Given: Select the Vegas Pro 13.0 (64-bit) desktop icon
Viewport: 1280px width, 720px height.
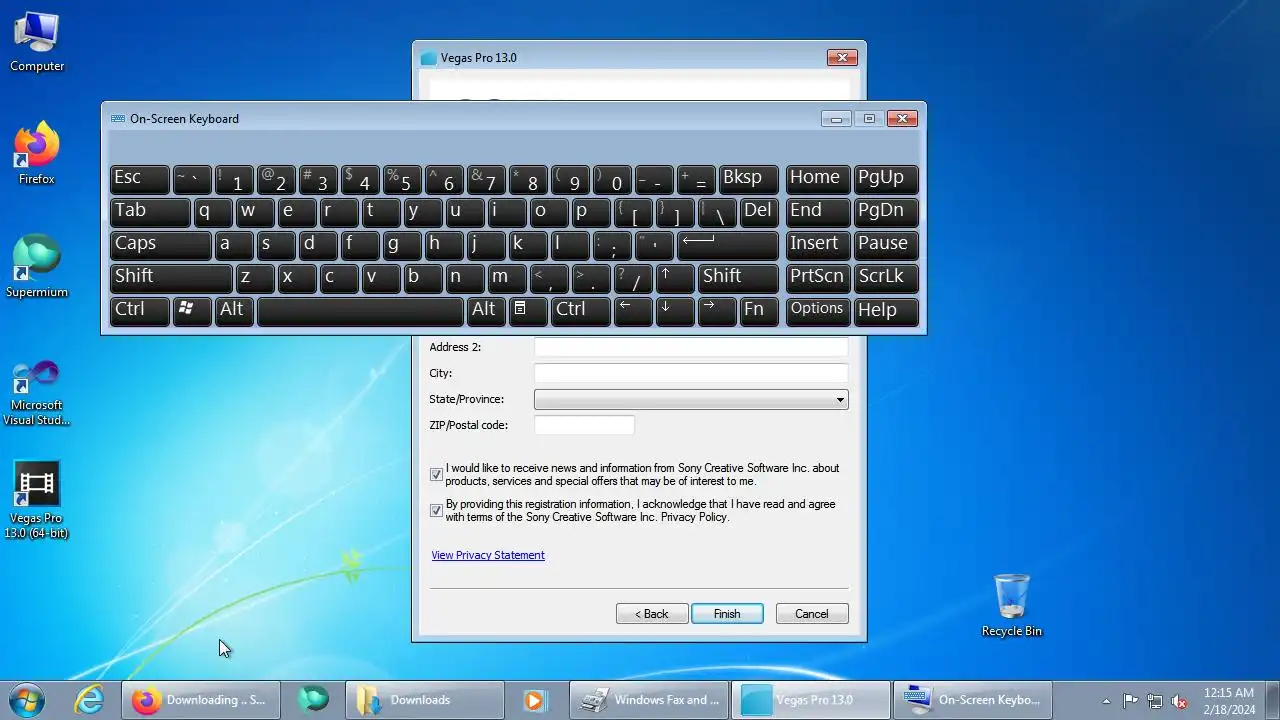Looking at the screenshot, I should point(37,500).
